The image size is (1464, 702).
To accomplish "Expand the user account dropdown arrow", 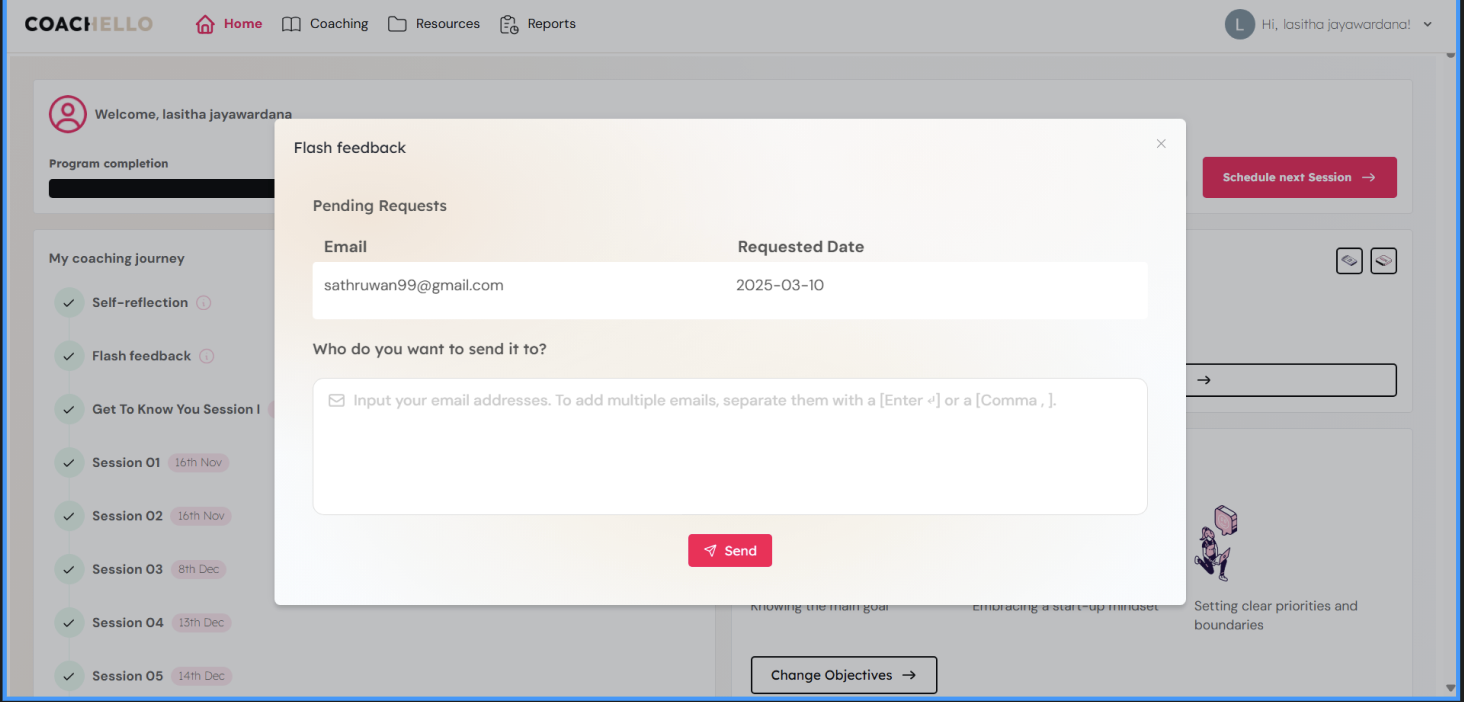I will (x=1427, y=25).
